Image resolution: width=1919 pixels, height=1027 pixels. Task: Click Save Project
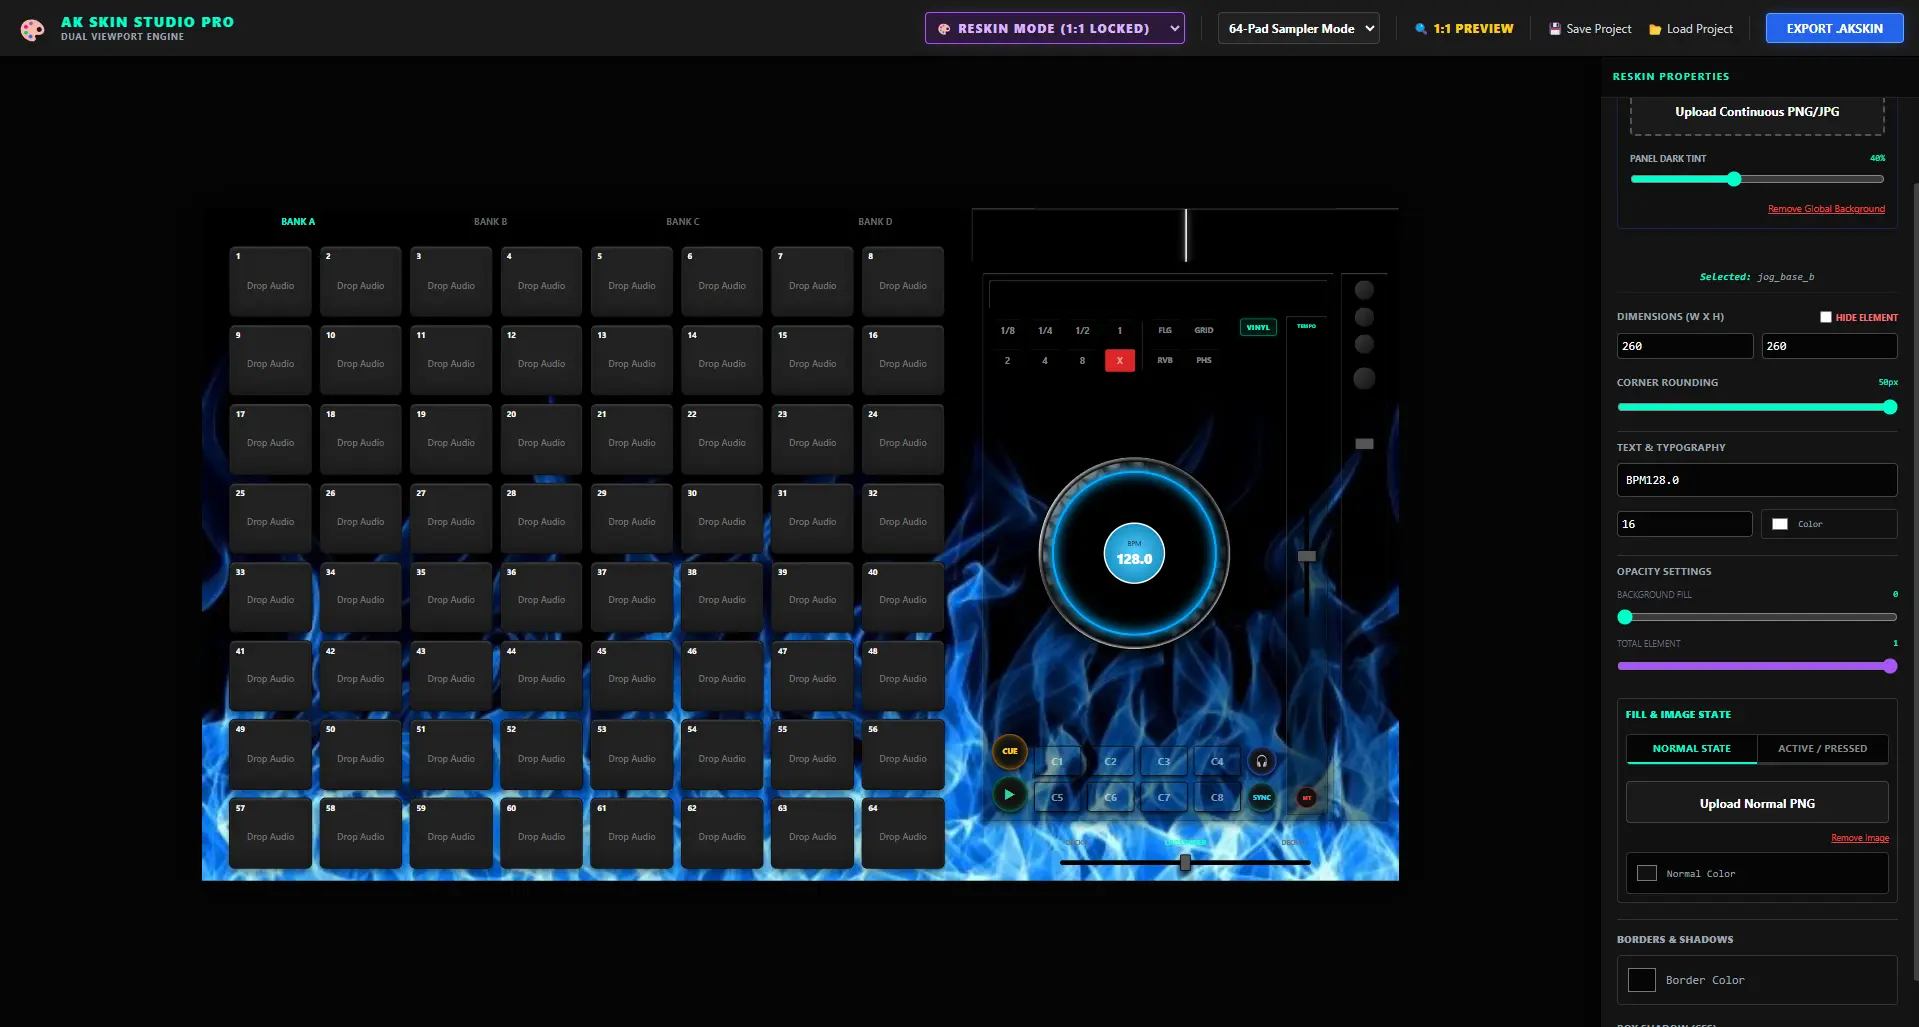click(1590, 29)
